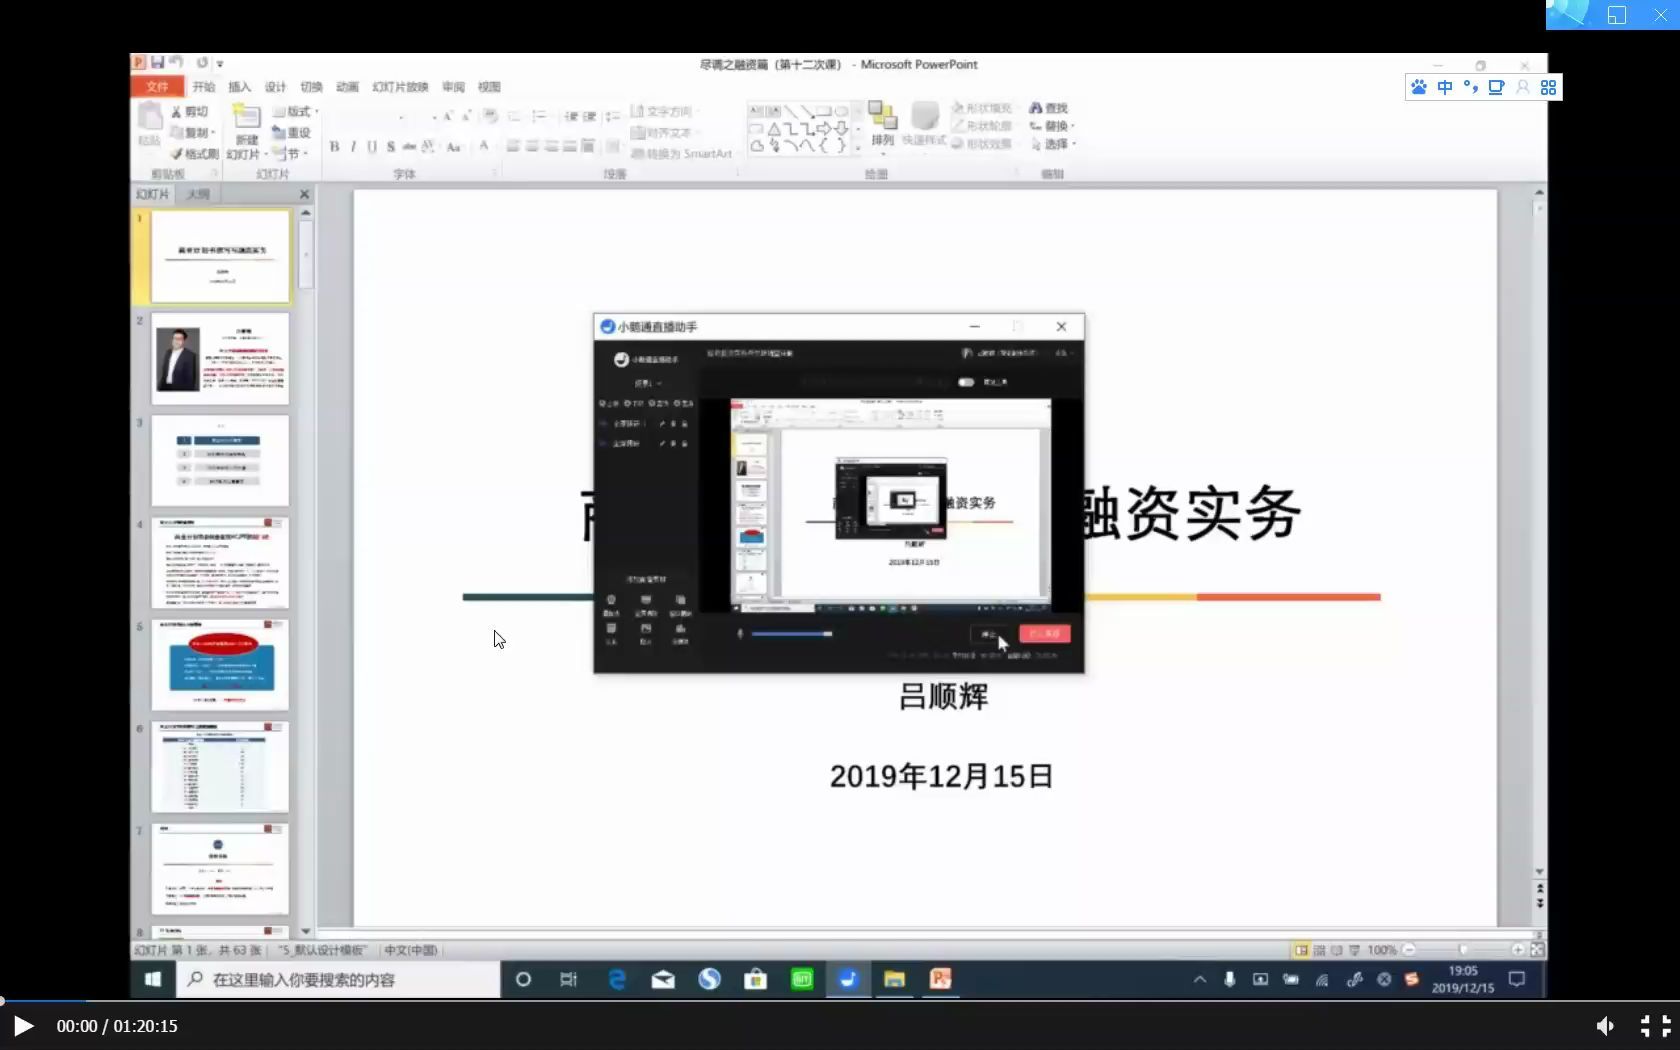Open the 幻灯片放映 ribbon tab
The image size is (1680, 1050).
pyautogui.click(x=400, y=87)
